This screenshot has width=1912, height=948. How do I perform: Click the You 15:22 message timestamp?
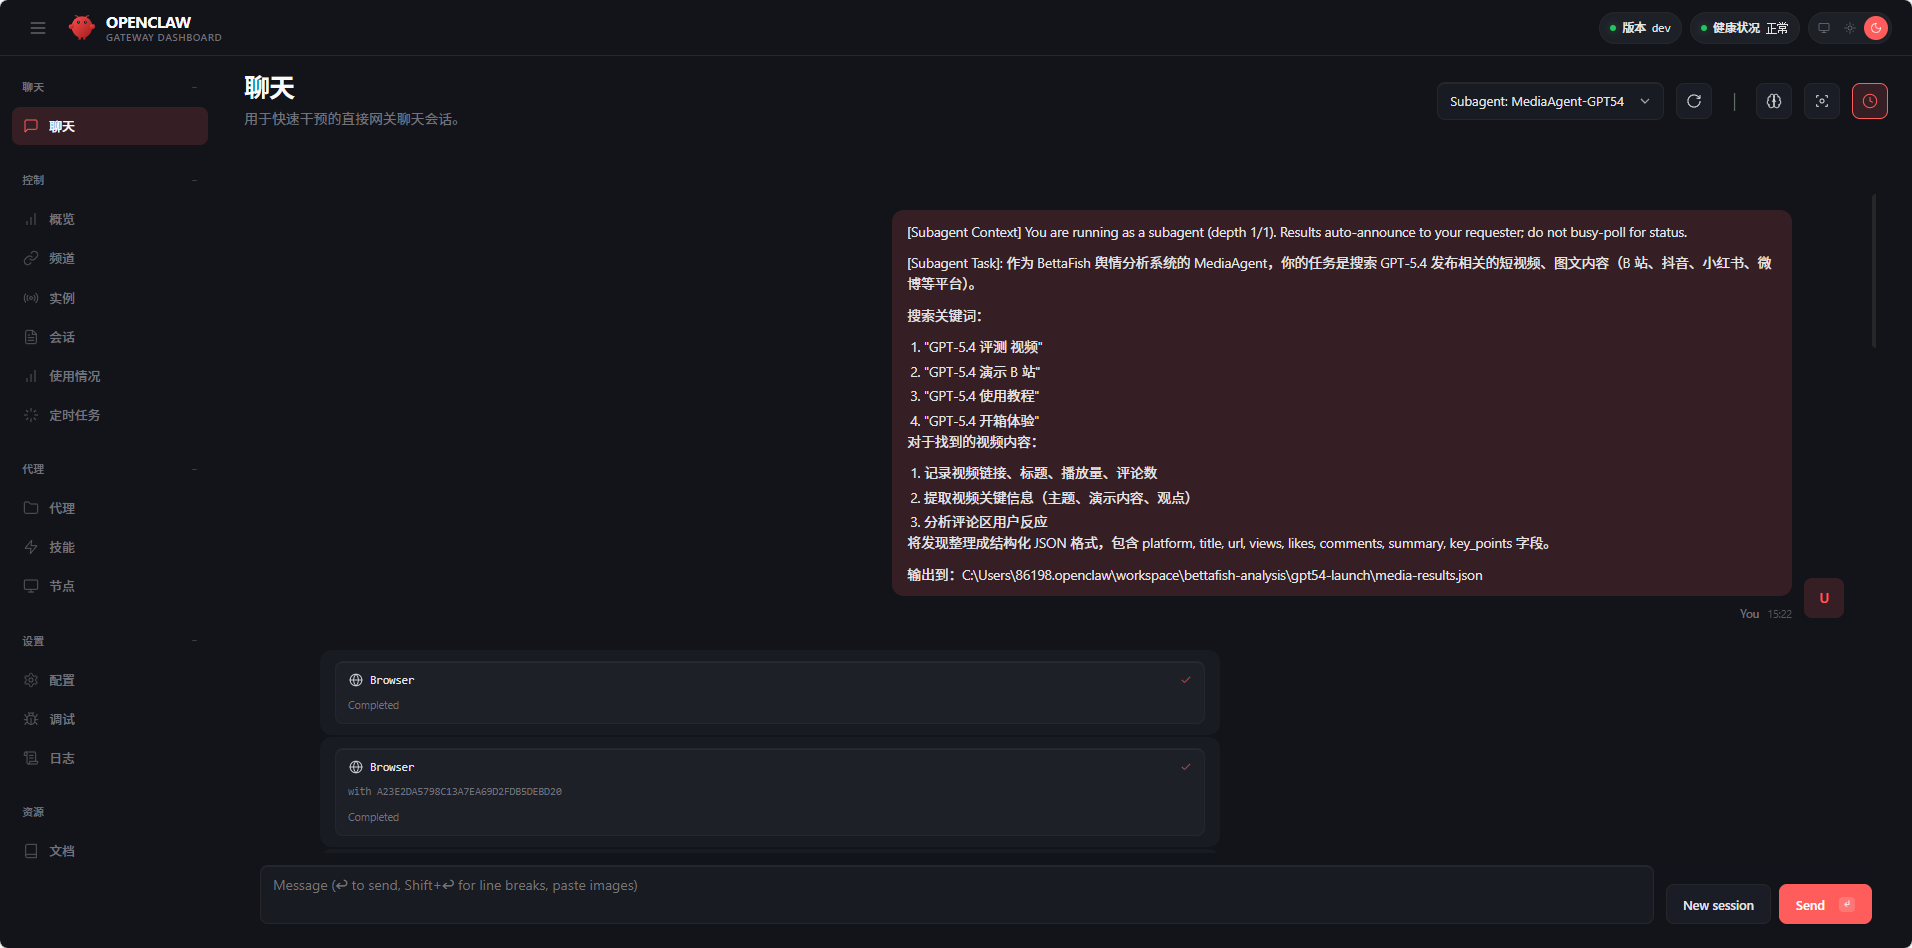1766,614
